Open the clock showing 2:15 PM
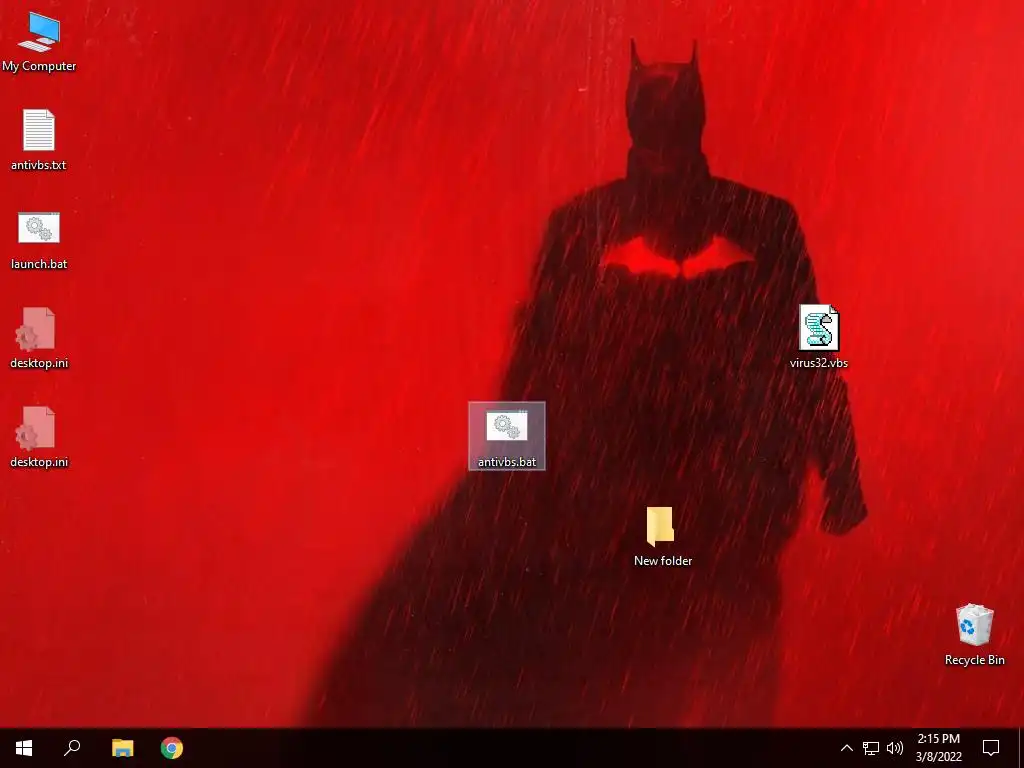This screenshot has width=1024, height=768. pos(938,748)
